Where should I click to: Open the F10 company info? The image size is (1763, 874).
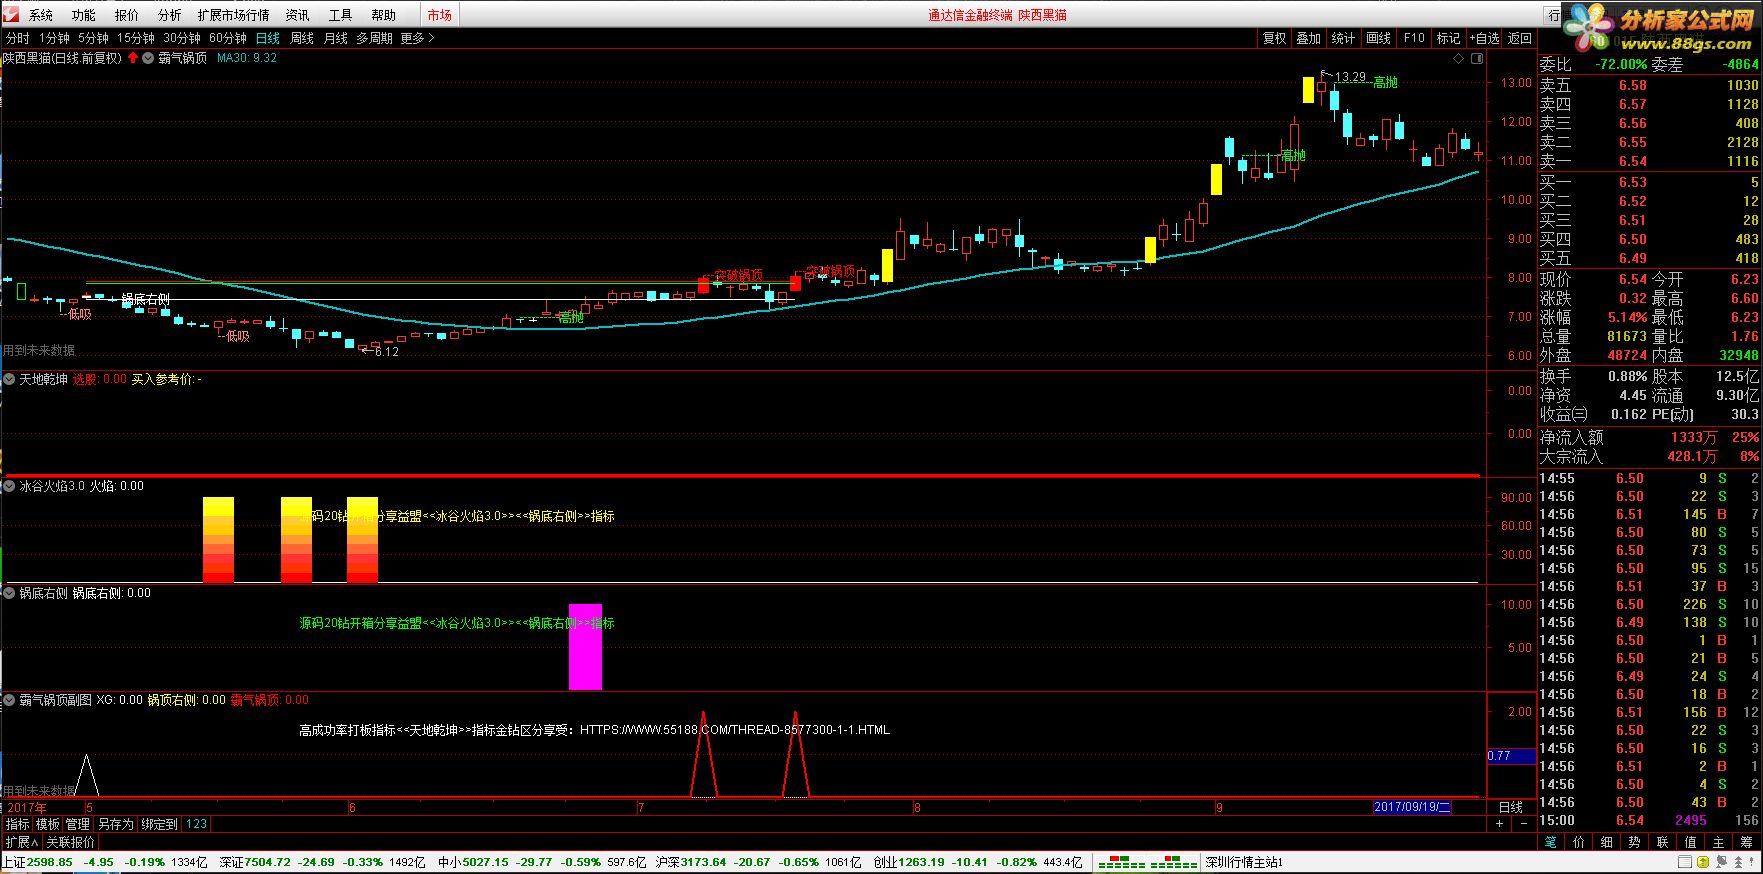click(x=1414, y=38)
